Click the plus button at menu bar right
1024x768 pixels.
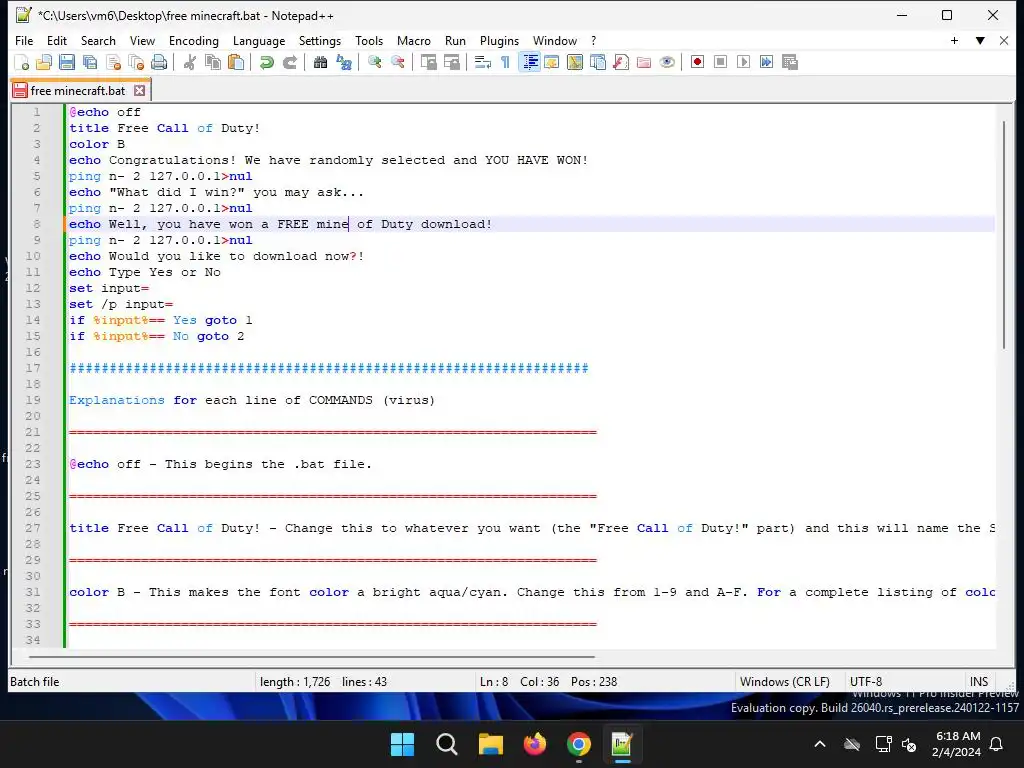pos(954,40)
